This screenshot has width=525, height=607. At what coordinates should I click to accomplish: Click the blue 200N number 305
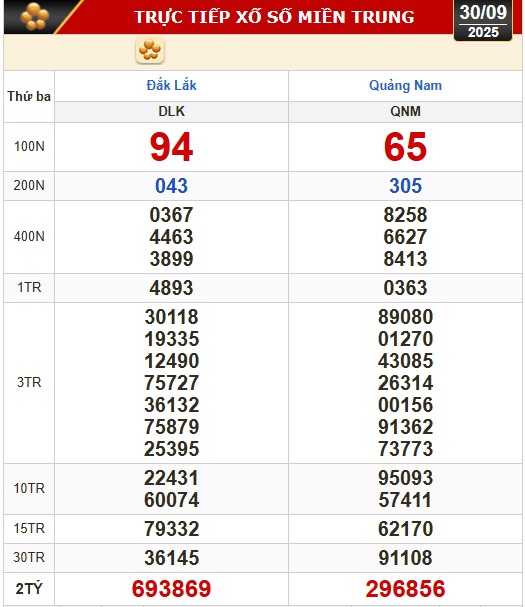coord(405,186)
